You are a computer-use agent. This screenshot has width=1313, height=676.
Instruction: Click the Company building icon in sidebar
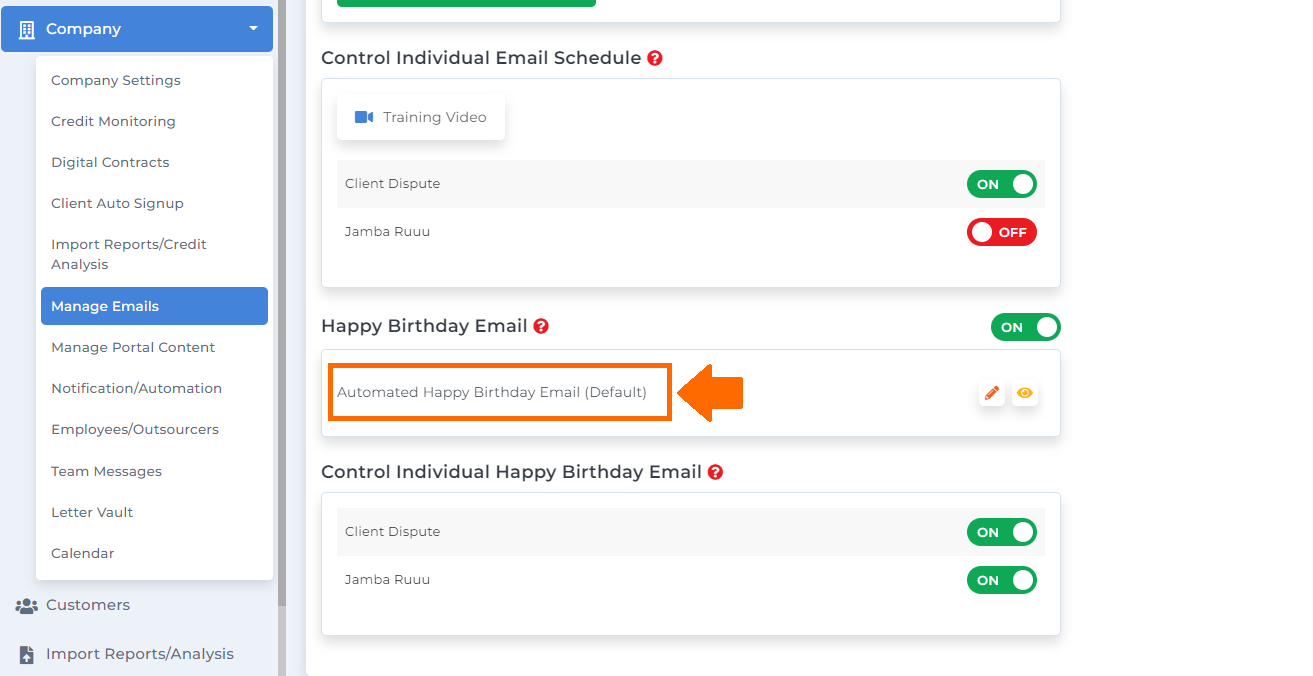[27, 29]
